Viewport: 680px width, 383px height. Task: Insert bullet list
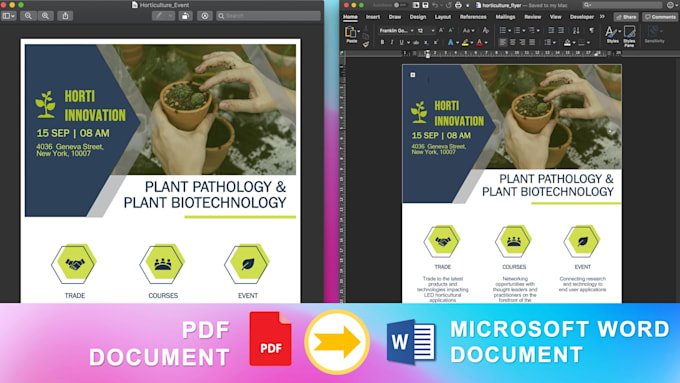click(502, 30)
